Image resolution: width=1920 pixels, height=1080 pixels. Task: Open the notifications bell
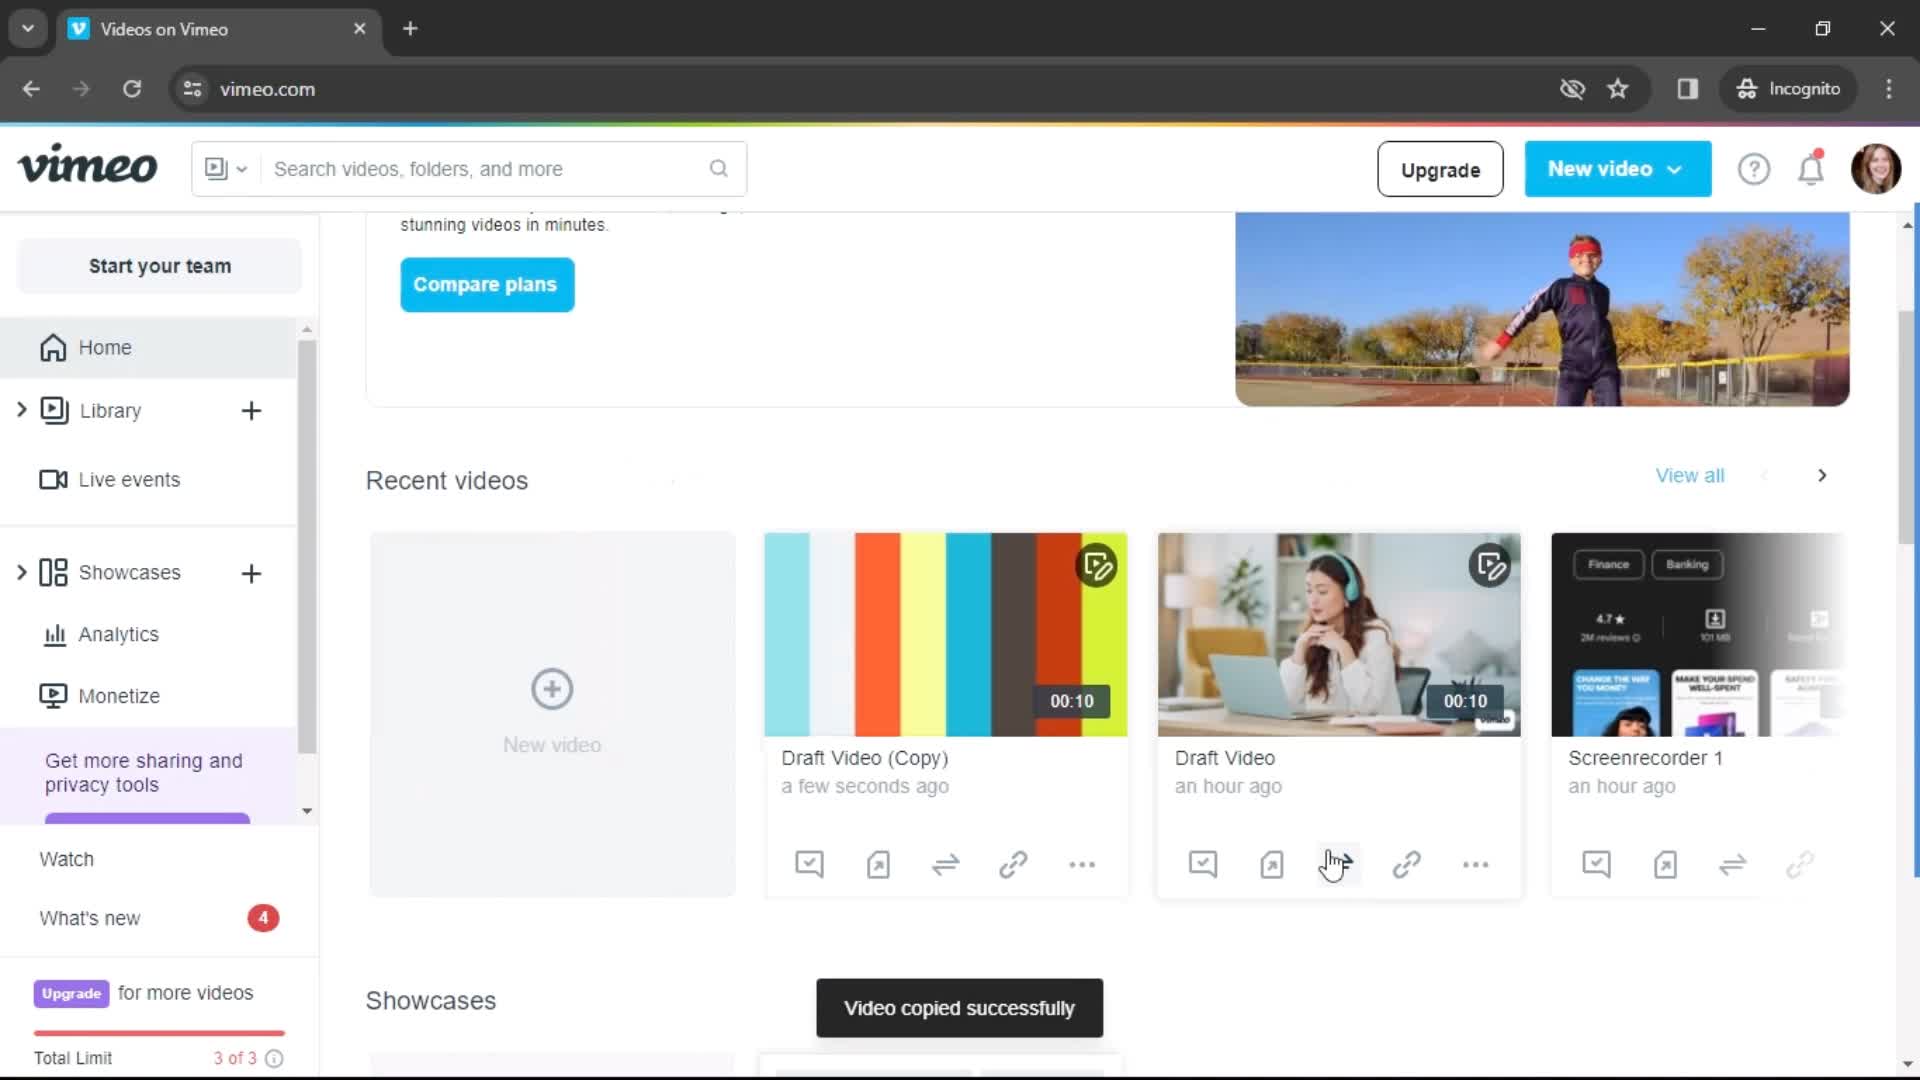pos(1811,168)
